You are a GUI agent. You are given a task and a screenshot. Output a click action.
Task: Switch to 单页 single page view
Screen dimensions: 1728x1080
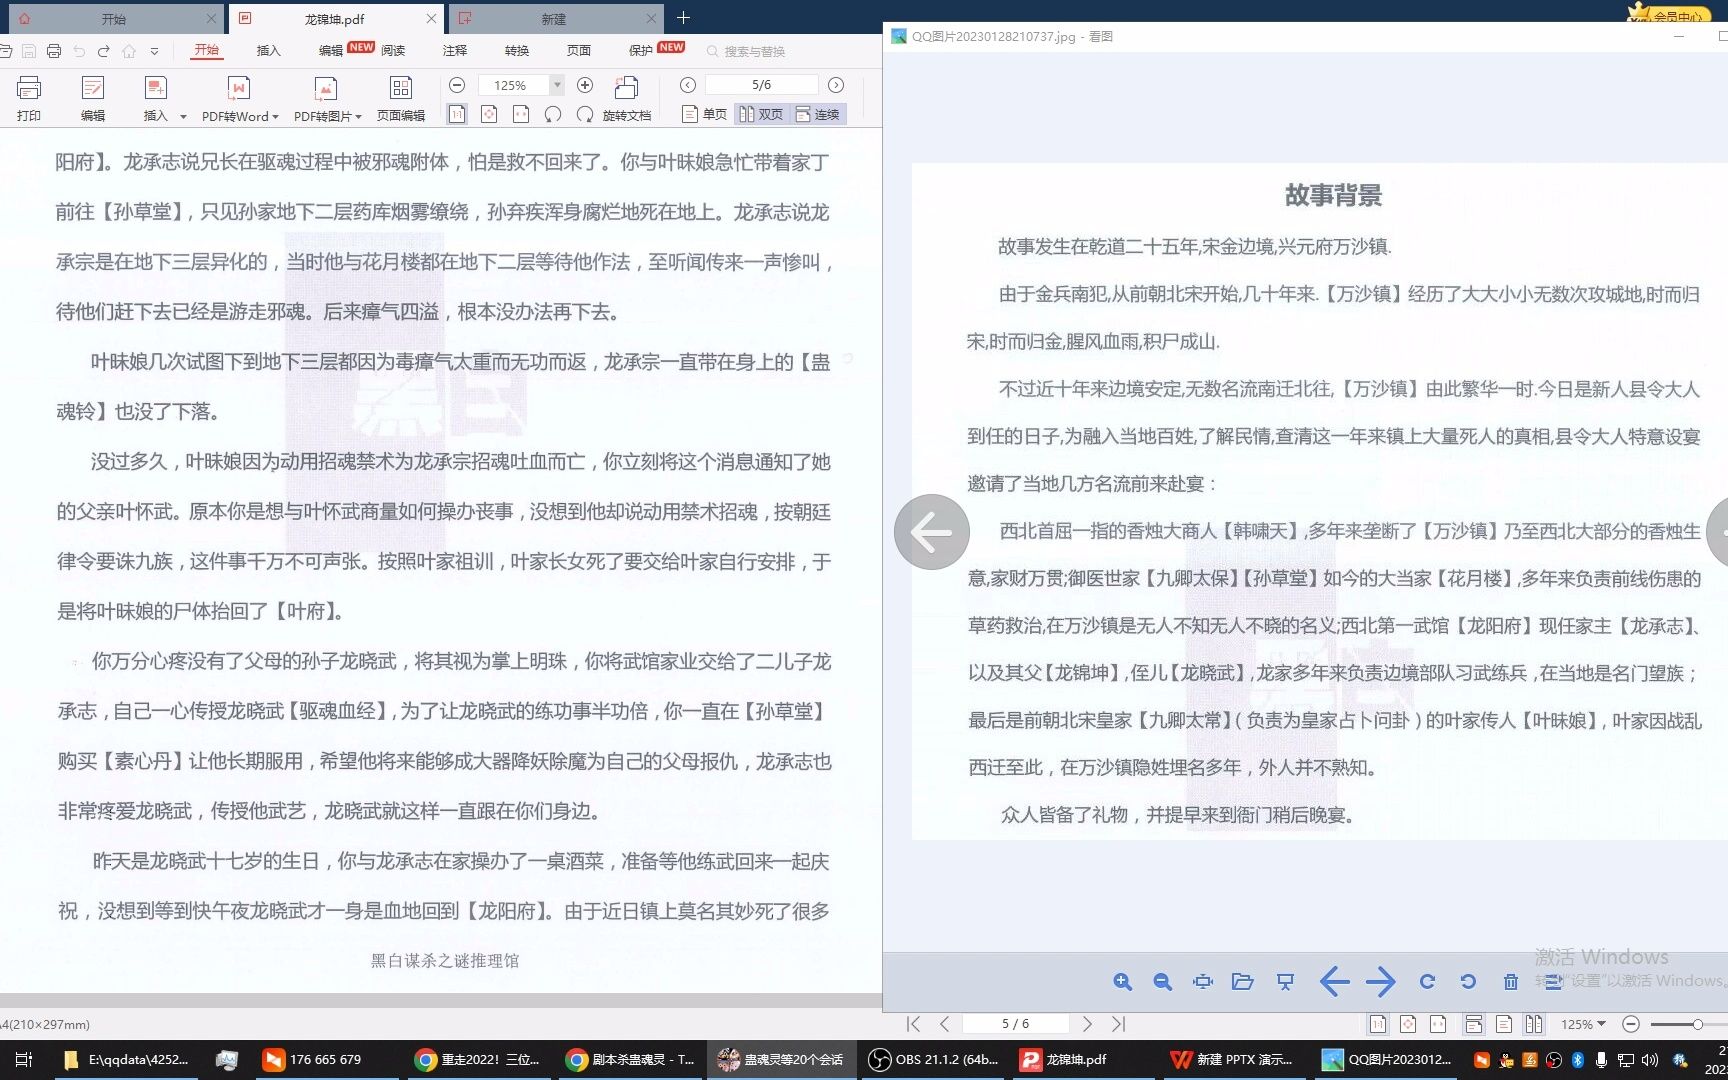point(704,114)
